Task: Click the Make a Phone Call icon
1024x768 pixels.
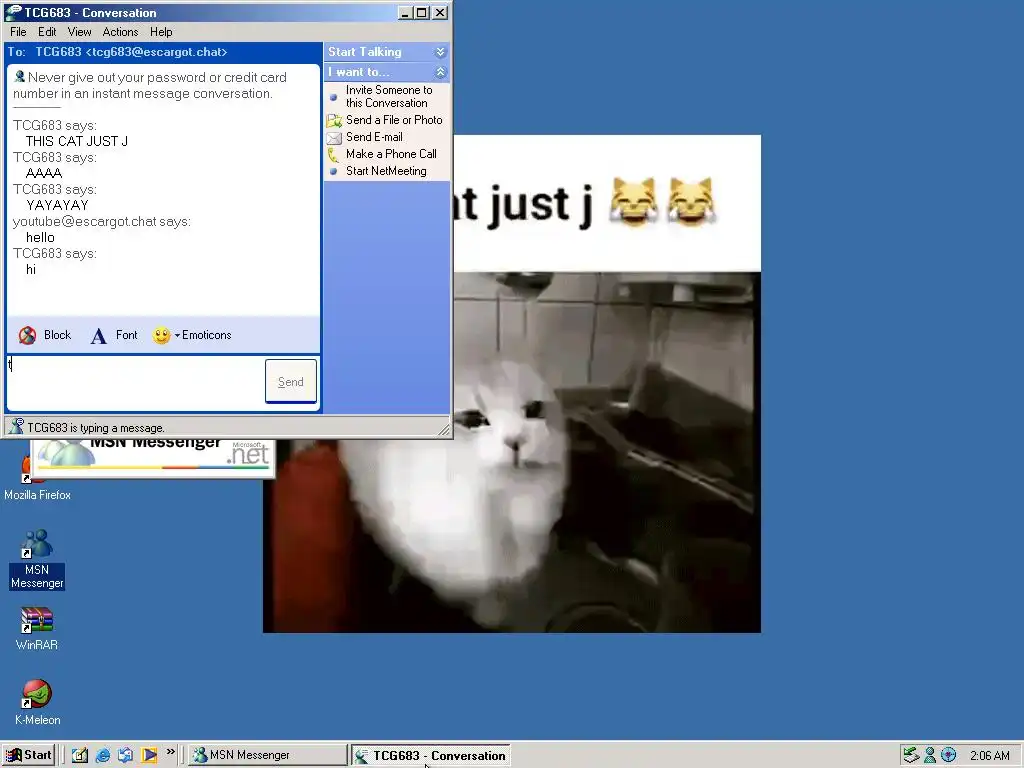Action: tap(333, 155)
